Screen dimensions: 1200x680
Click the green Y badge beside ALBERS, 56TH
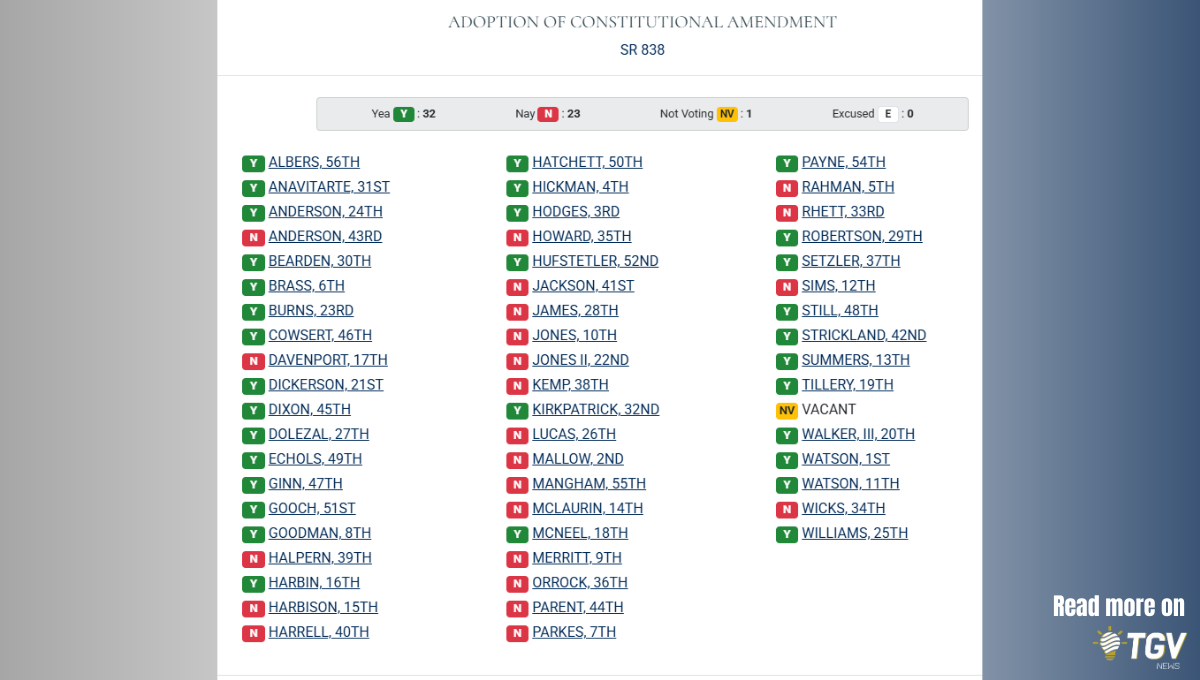click(x=253, y=163)
